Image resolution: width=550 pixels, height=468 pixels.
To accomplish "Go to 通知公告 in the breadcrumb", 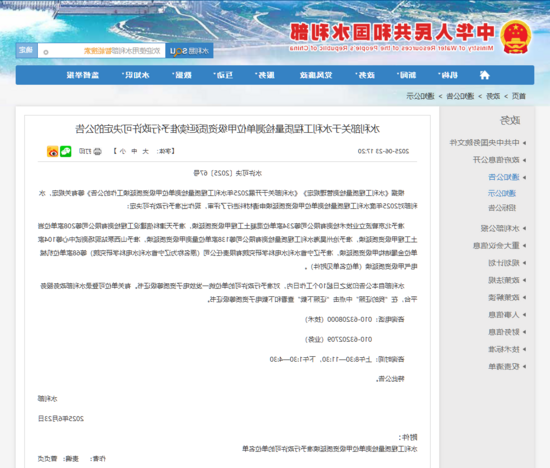I will tap(460, 96).
